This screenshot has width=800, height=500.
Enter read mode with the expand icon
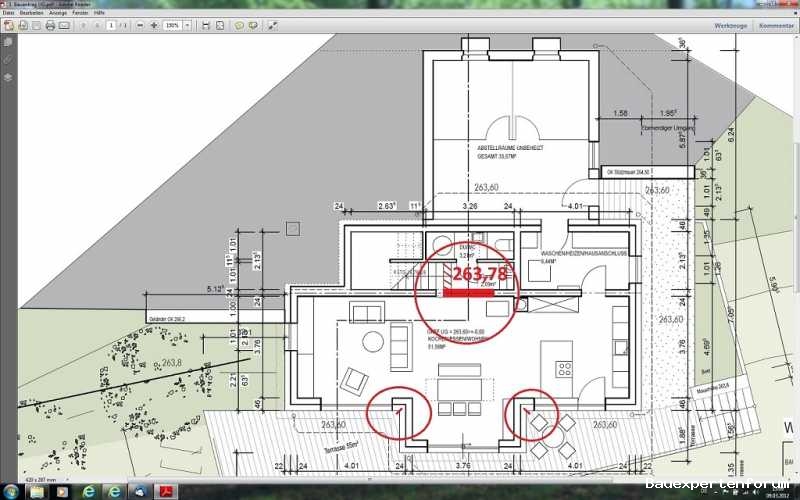pos(274,25)
